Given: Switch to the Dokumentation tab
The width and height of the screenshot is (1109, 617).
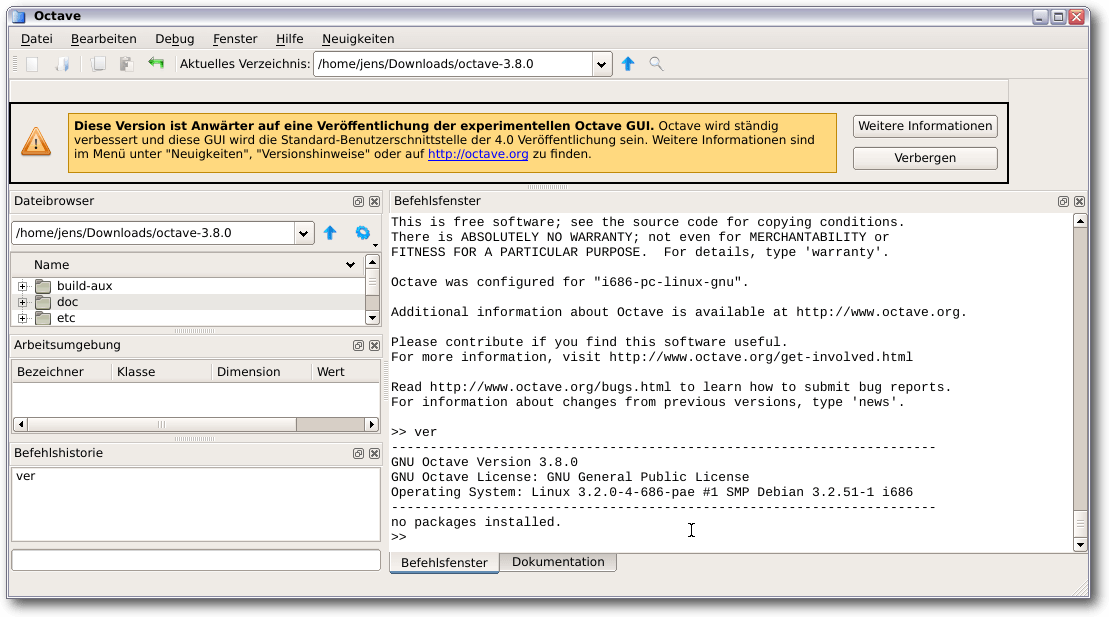Looking at the screenshot, I should coord(558,562).
